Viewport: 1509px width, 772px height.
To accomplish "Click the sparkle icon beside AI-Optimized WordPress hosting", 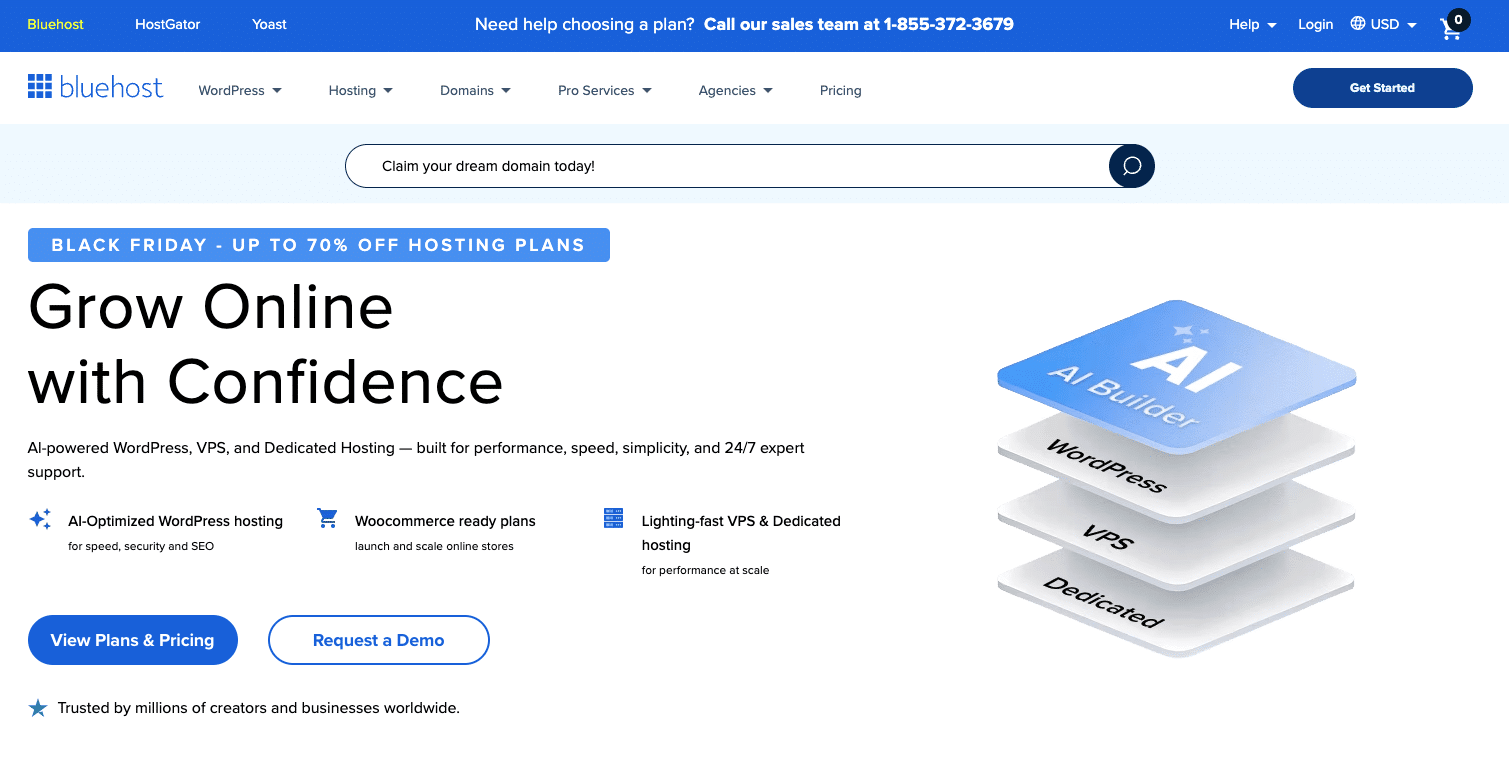I will pyautogui.click(x=40, y=519).
